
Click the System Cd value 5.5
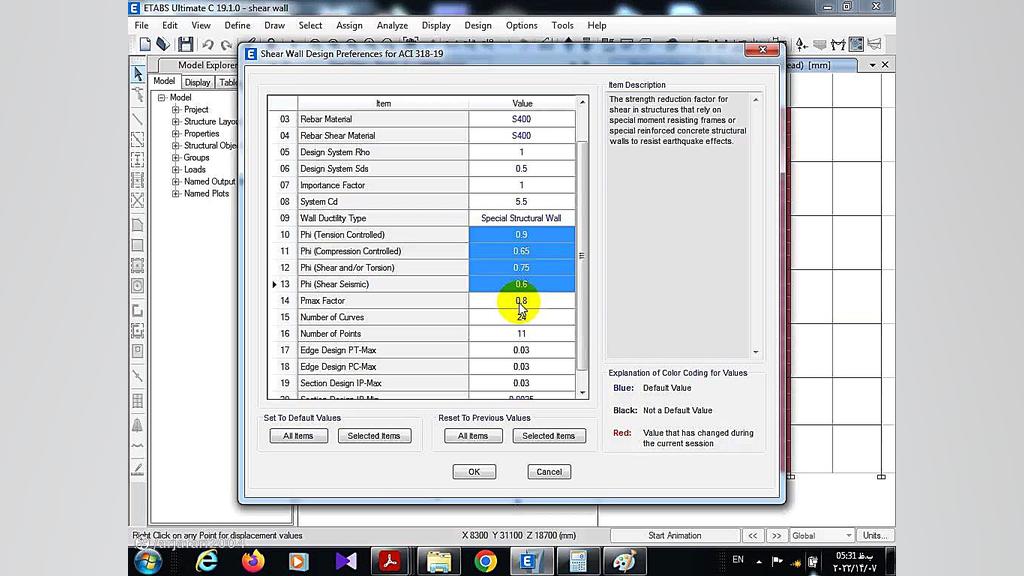click(522, 202)
